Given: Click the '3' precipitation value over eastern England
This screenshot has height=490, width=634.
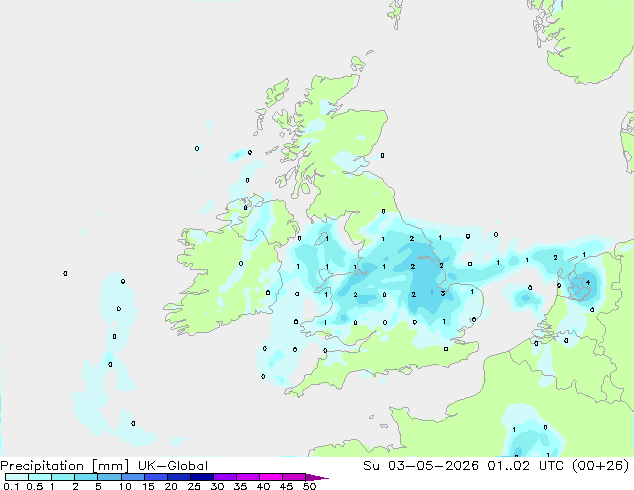Looking at the screenshot, I should 443,294.
